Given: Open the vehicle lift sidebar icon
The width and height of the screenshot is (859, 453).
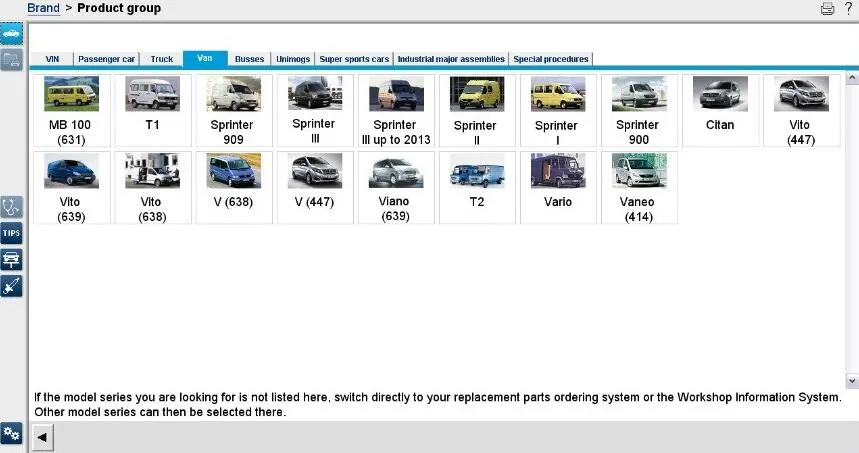Looking at the screenshot, I should (12, 259).
